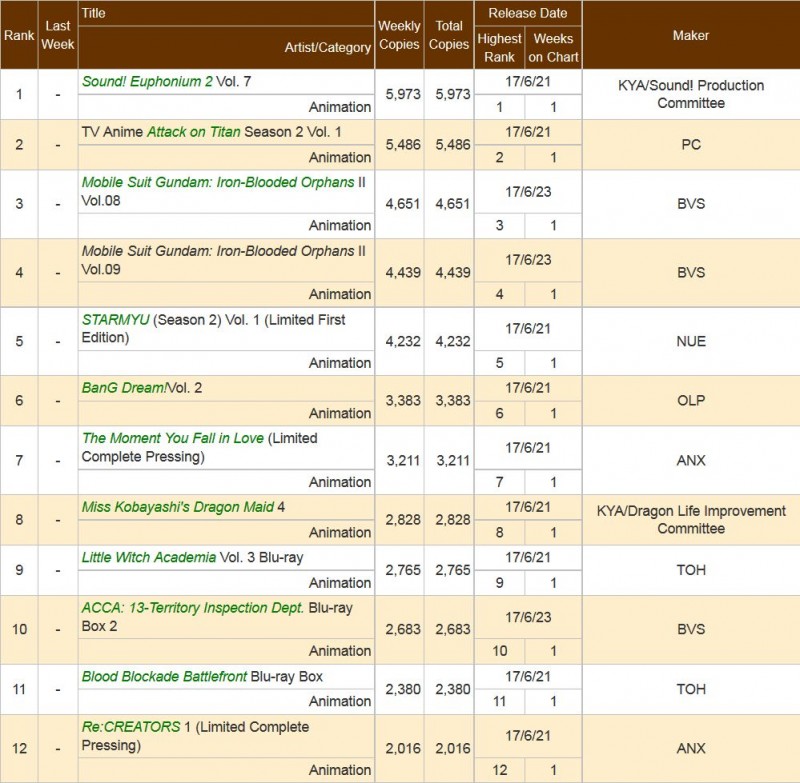Image resolution: width=800 pixels, height=783 pixels.
Task: Click the Release Date header cell
Action: coord(527,13)
